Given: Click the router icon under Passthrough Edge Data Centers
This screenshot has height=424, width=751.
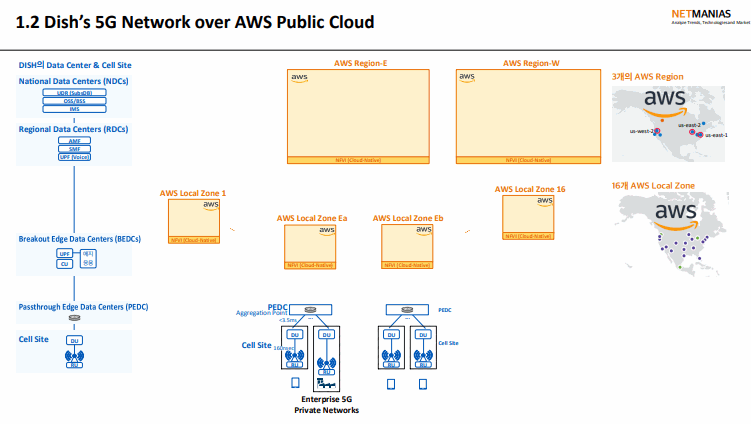Looking at the screenshot, I should 74,318.
